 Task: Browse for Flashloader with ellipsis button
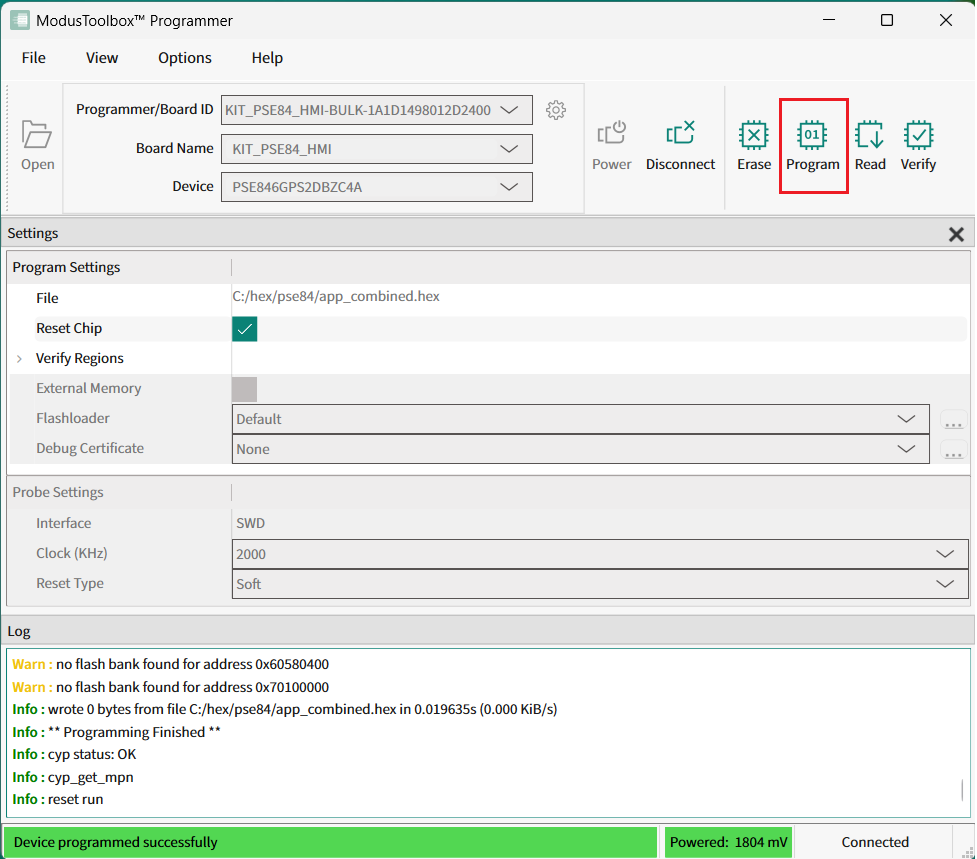pos(953,420)
